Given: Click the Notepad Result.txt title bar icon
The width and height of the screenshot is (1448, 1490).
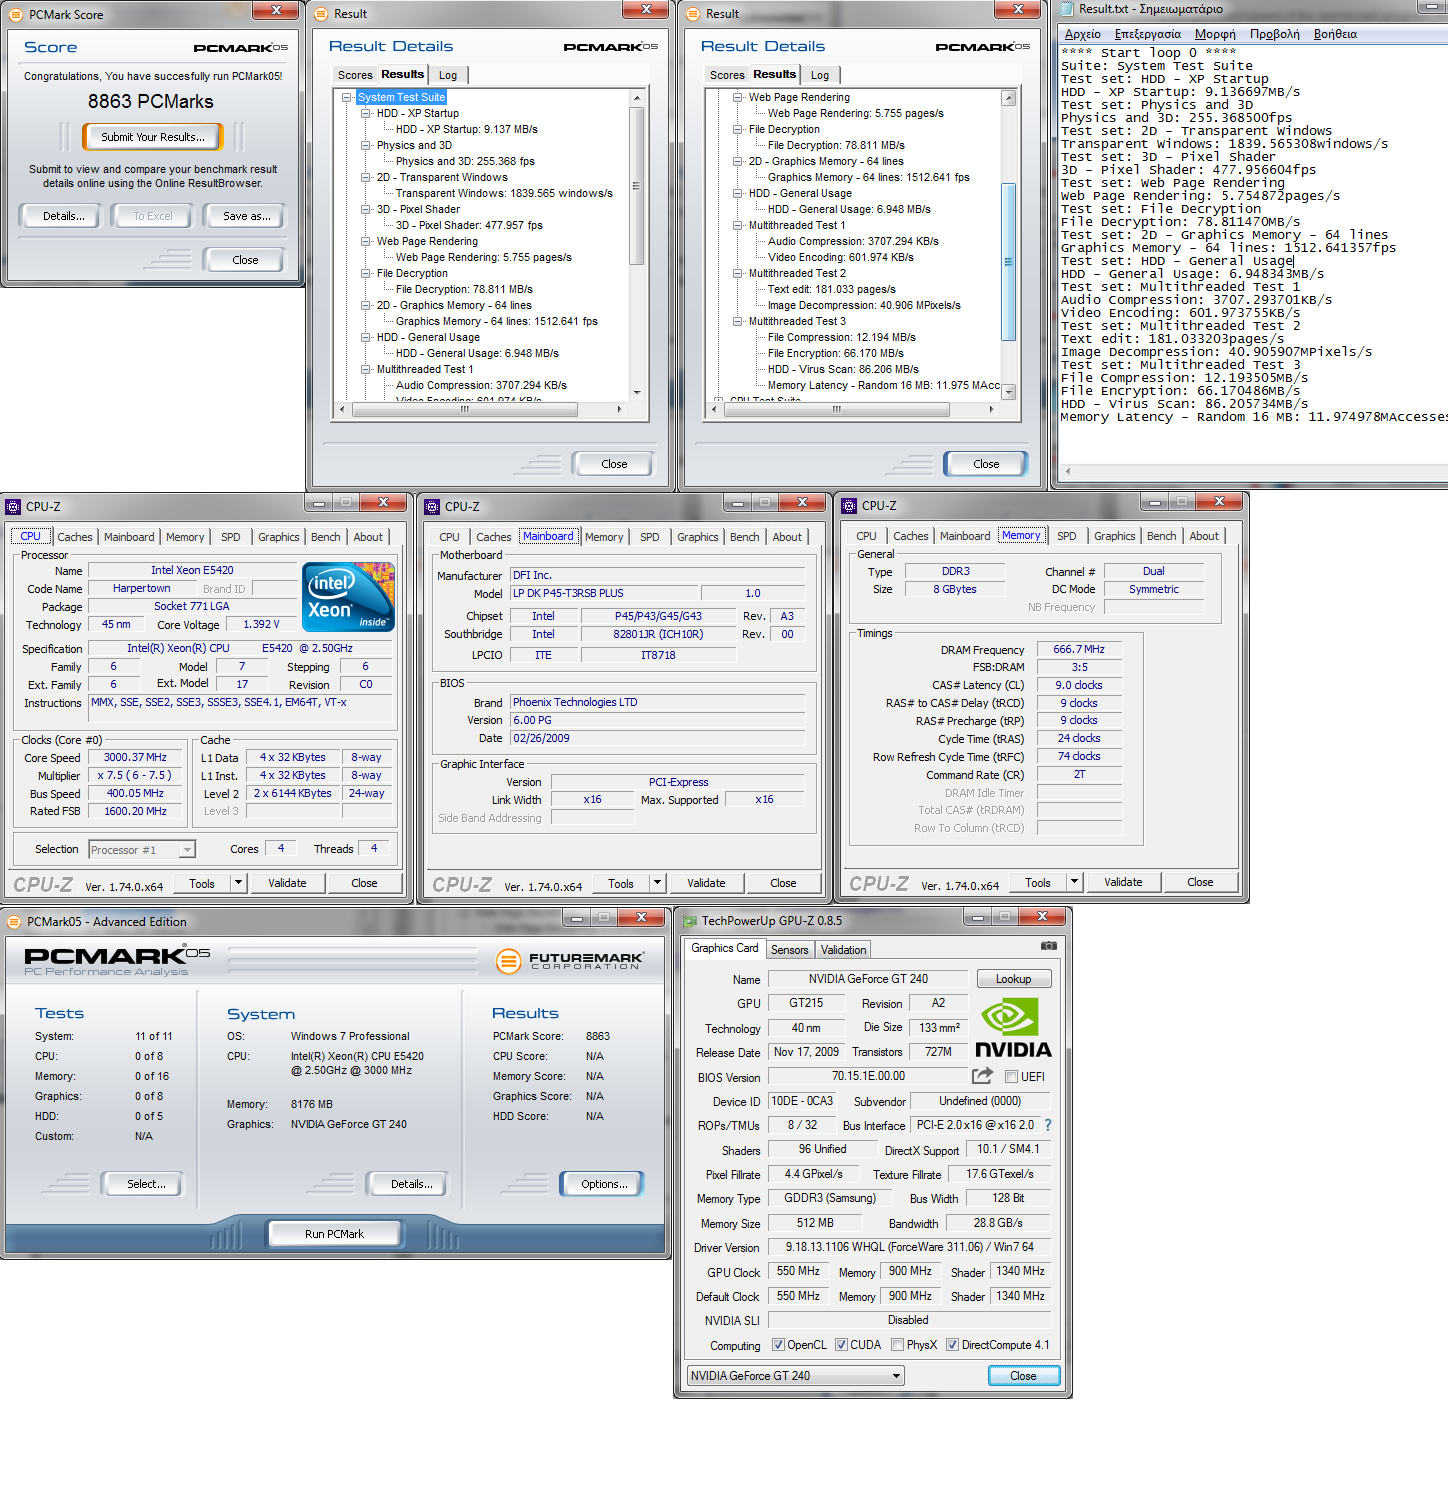Looking at the screenshot, I should (1066, 8).
